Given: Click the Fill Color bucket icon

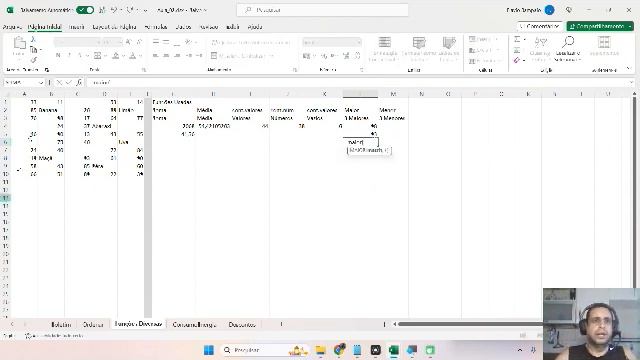Looking at the screenshot, I should tap(116, 56).
